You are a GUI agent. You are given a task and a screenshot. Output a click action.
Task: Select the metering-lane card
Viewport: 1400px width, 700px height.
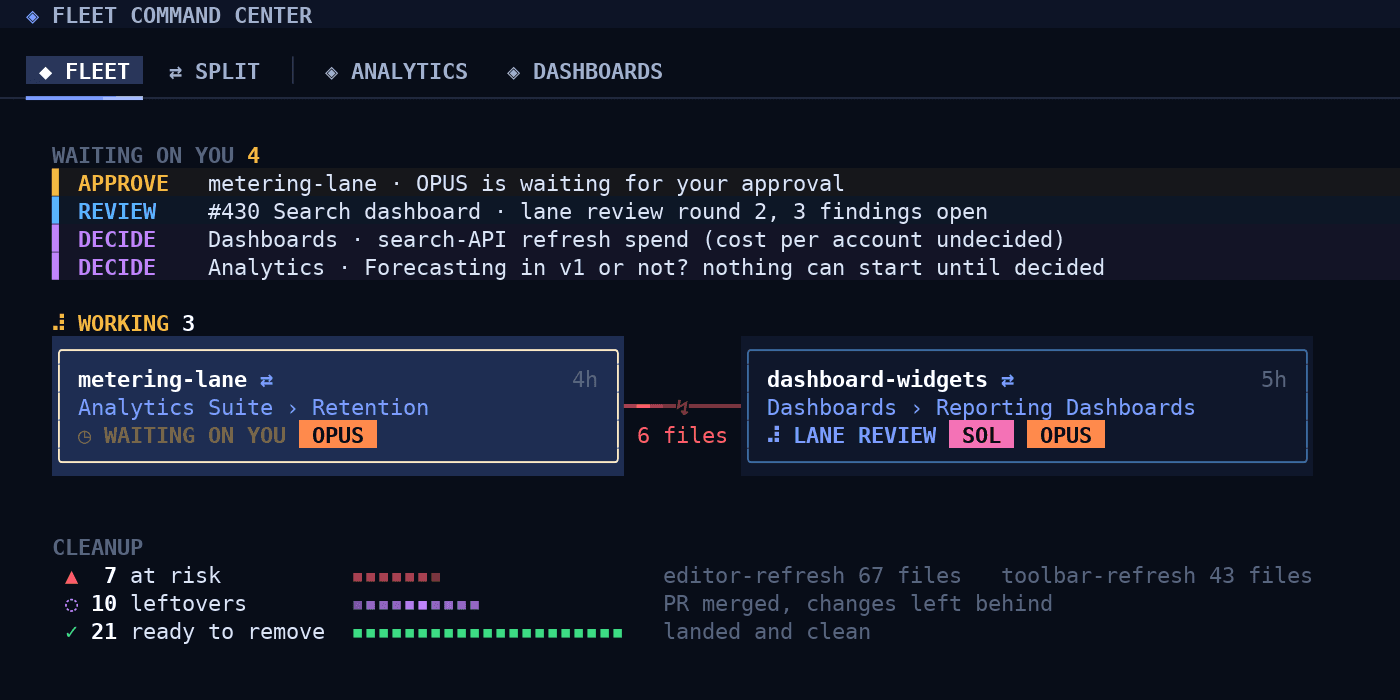(338, 406)
